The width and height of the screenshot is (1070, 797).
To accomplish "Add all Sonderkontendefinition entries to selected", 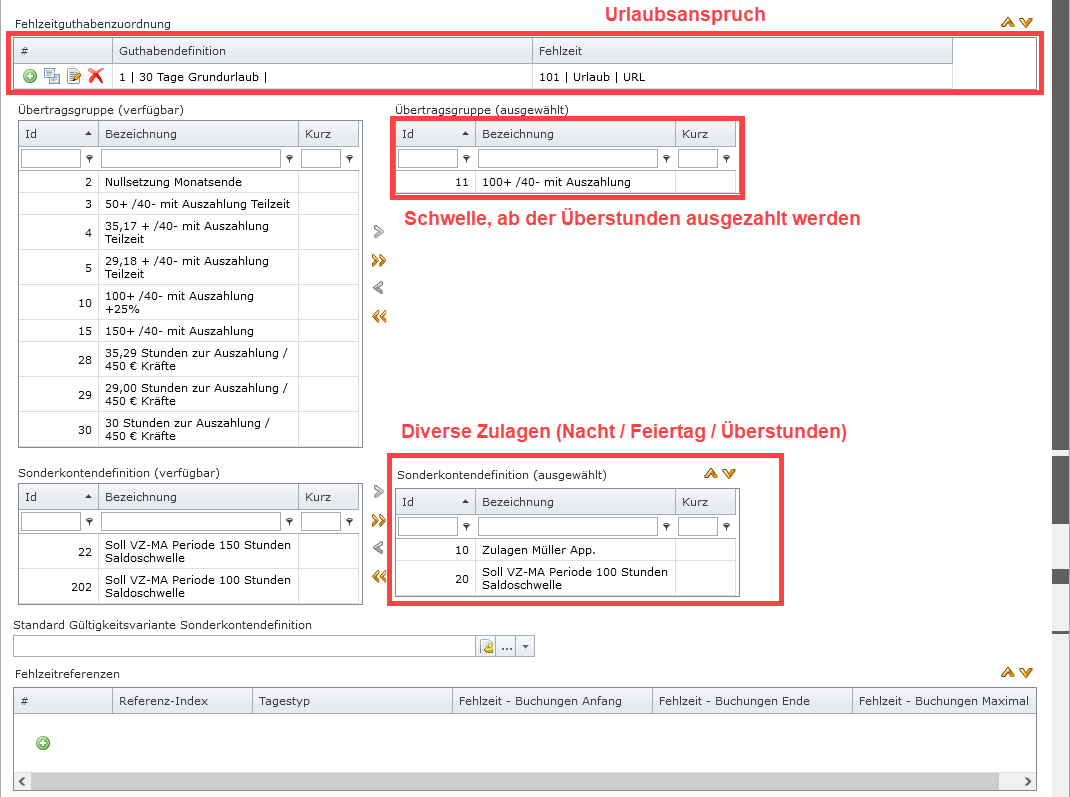I will click(378, 520).
